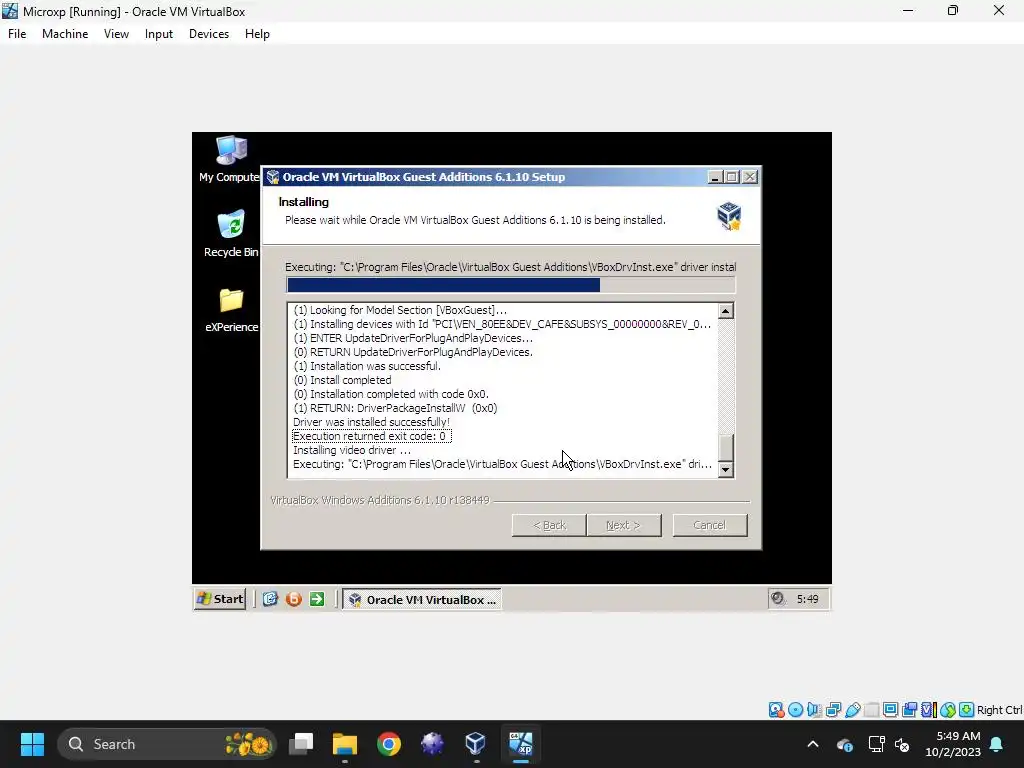Select the Oracle VM VirtualBox taskbar button
Viewport: 1024px width, 768px height.
coord(422,600)
